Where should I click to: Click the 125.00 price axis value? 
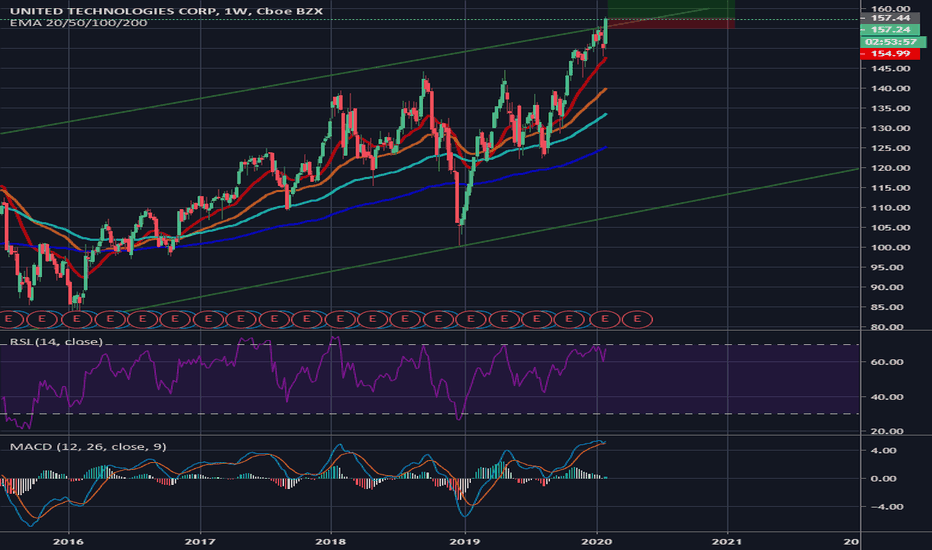tap(890, 148)
